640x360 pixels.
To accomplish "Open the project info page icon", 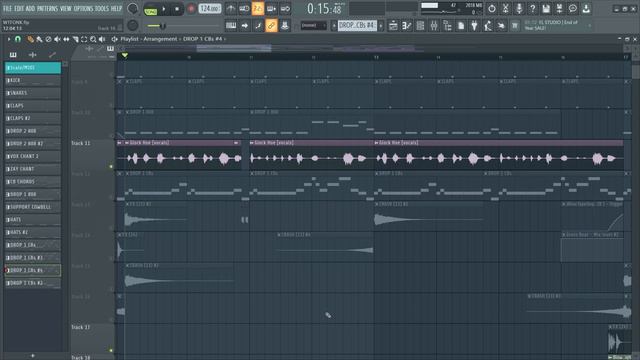I will click(461, 26).
